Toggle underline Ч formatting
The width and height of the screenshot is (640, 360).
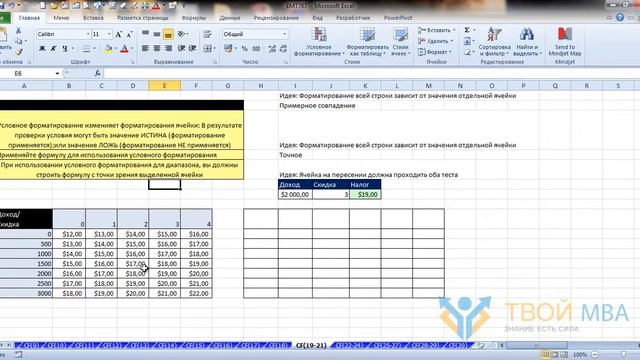tap(65, 49)
